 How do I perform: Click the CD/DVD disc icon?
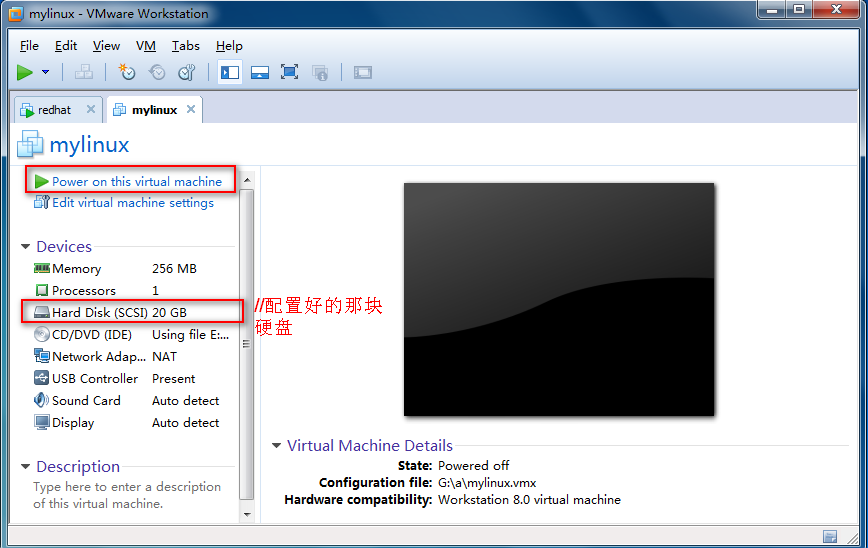click(42, 334)
